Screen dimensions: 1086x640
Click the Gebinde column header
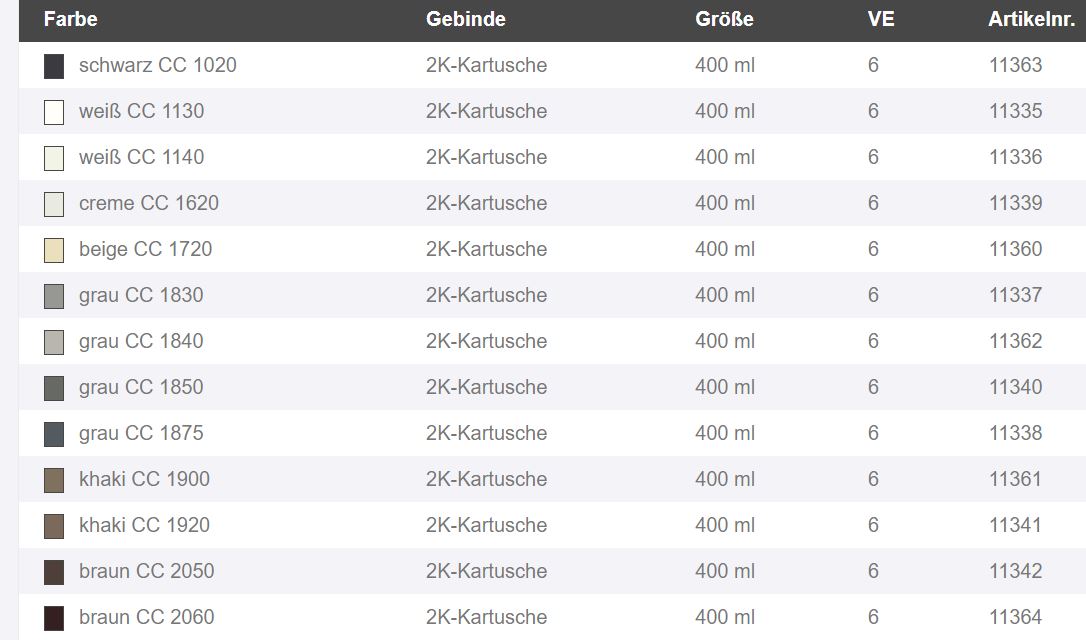(465, 19)
